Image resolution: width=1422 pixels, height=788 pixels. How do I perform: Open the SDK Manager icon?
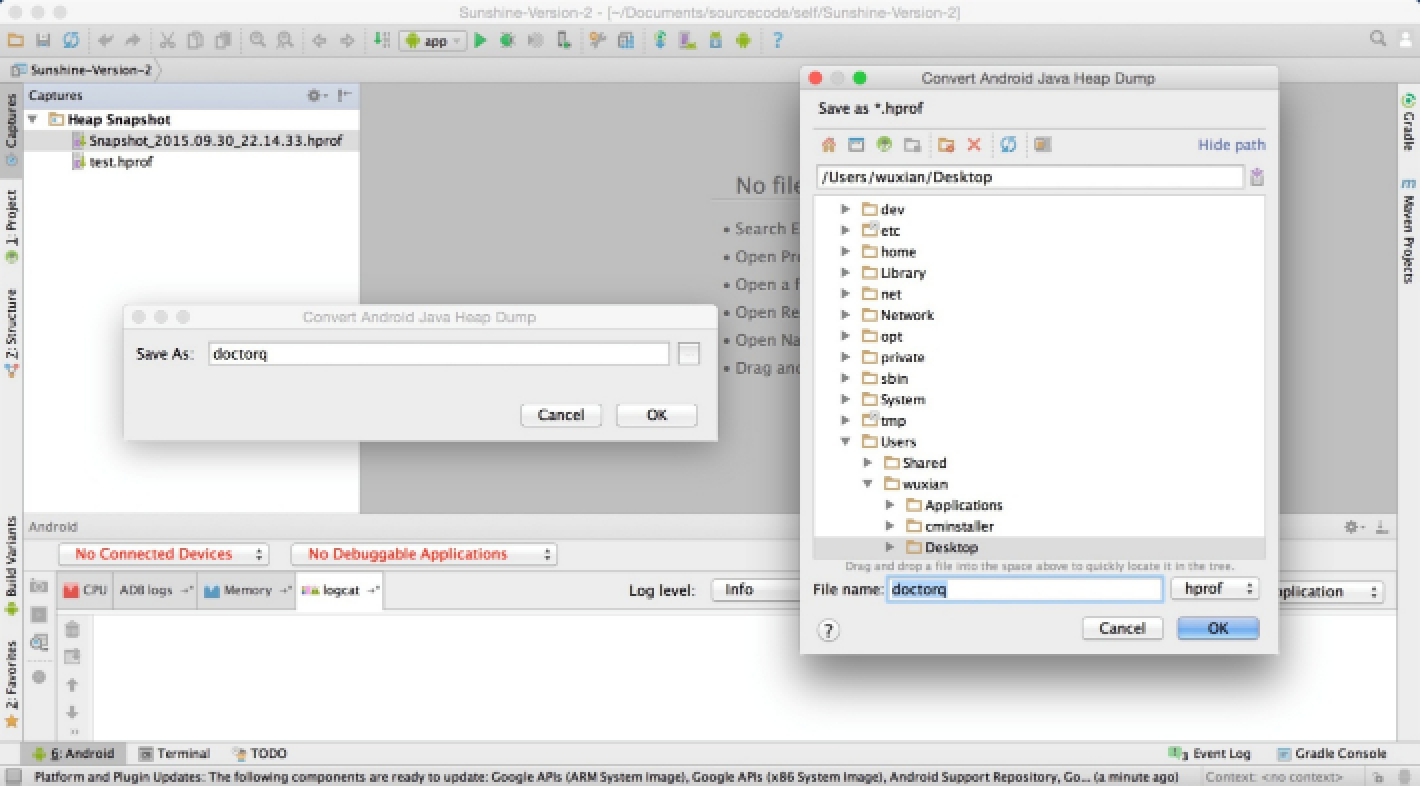click(x=715, y=41)
